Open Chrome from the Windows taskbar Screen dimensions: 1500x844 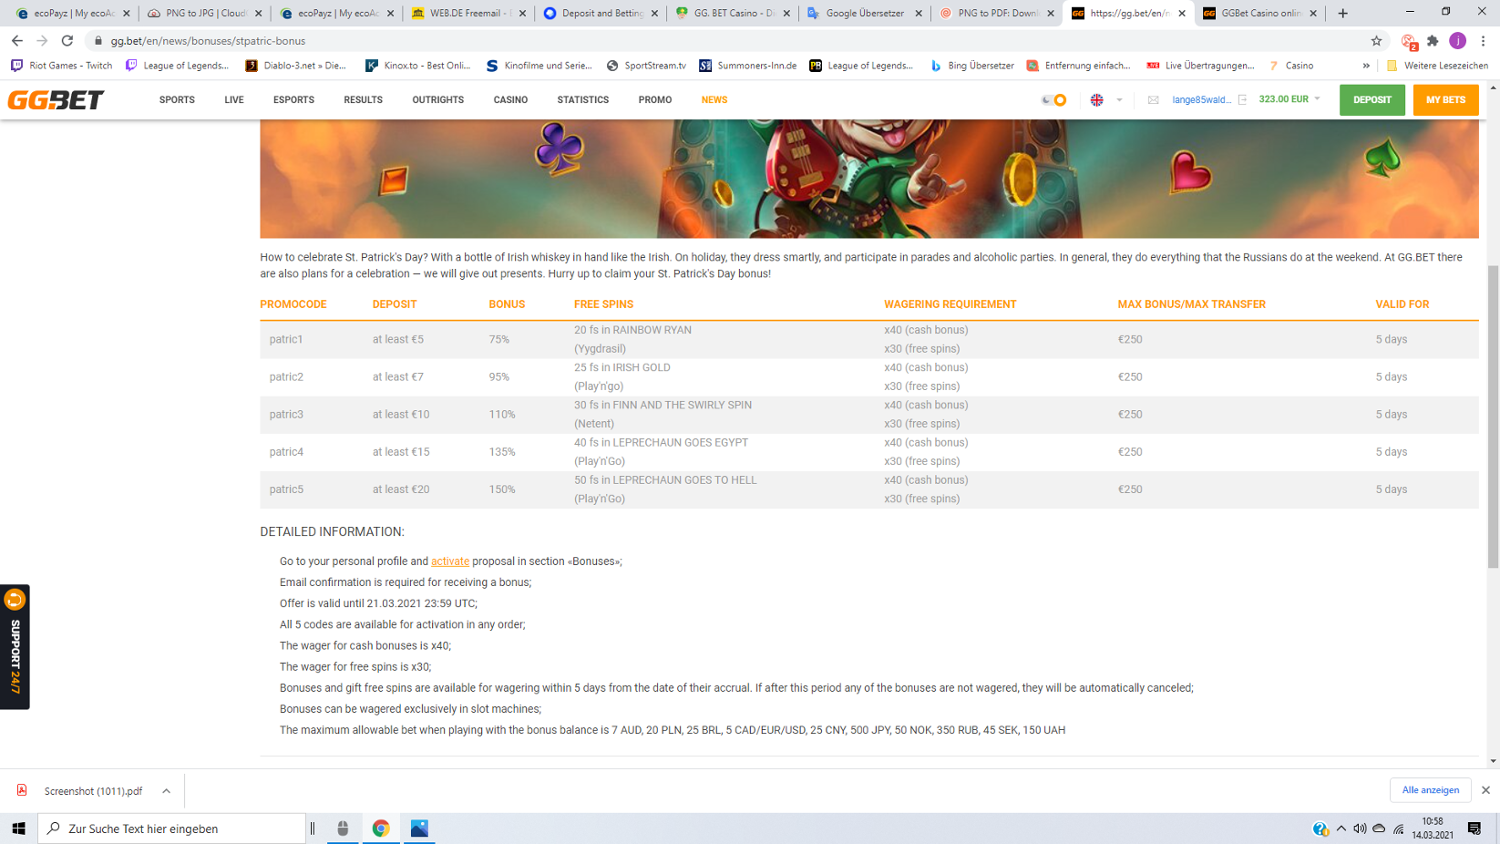[x=381, y=828]
